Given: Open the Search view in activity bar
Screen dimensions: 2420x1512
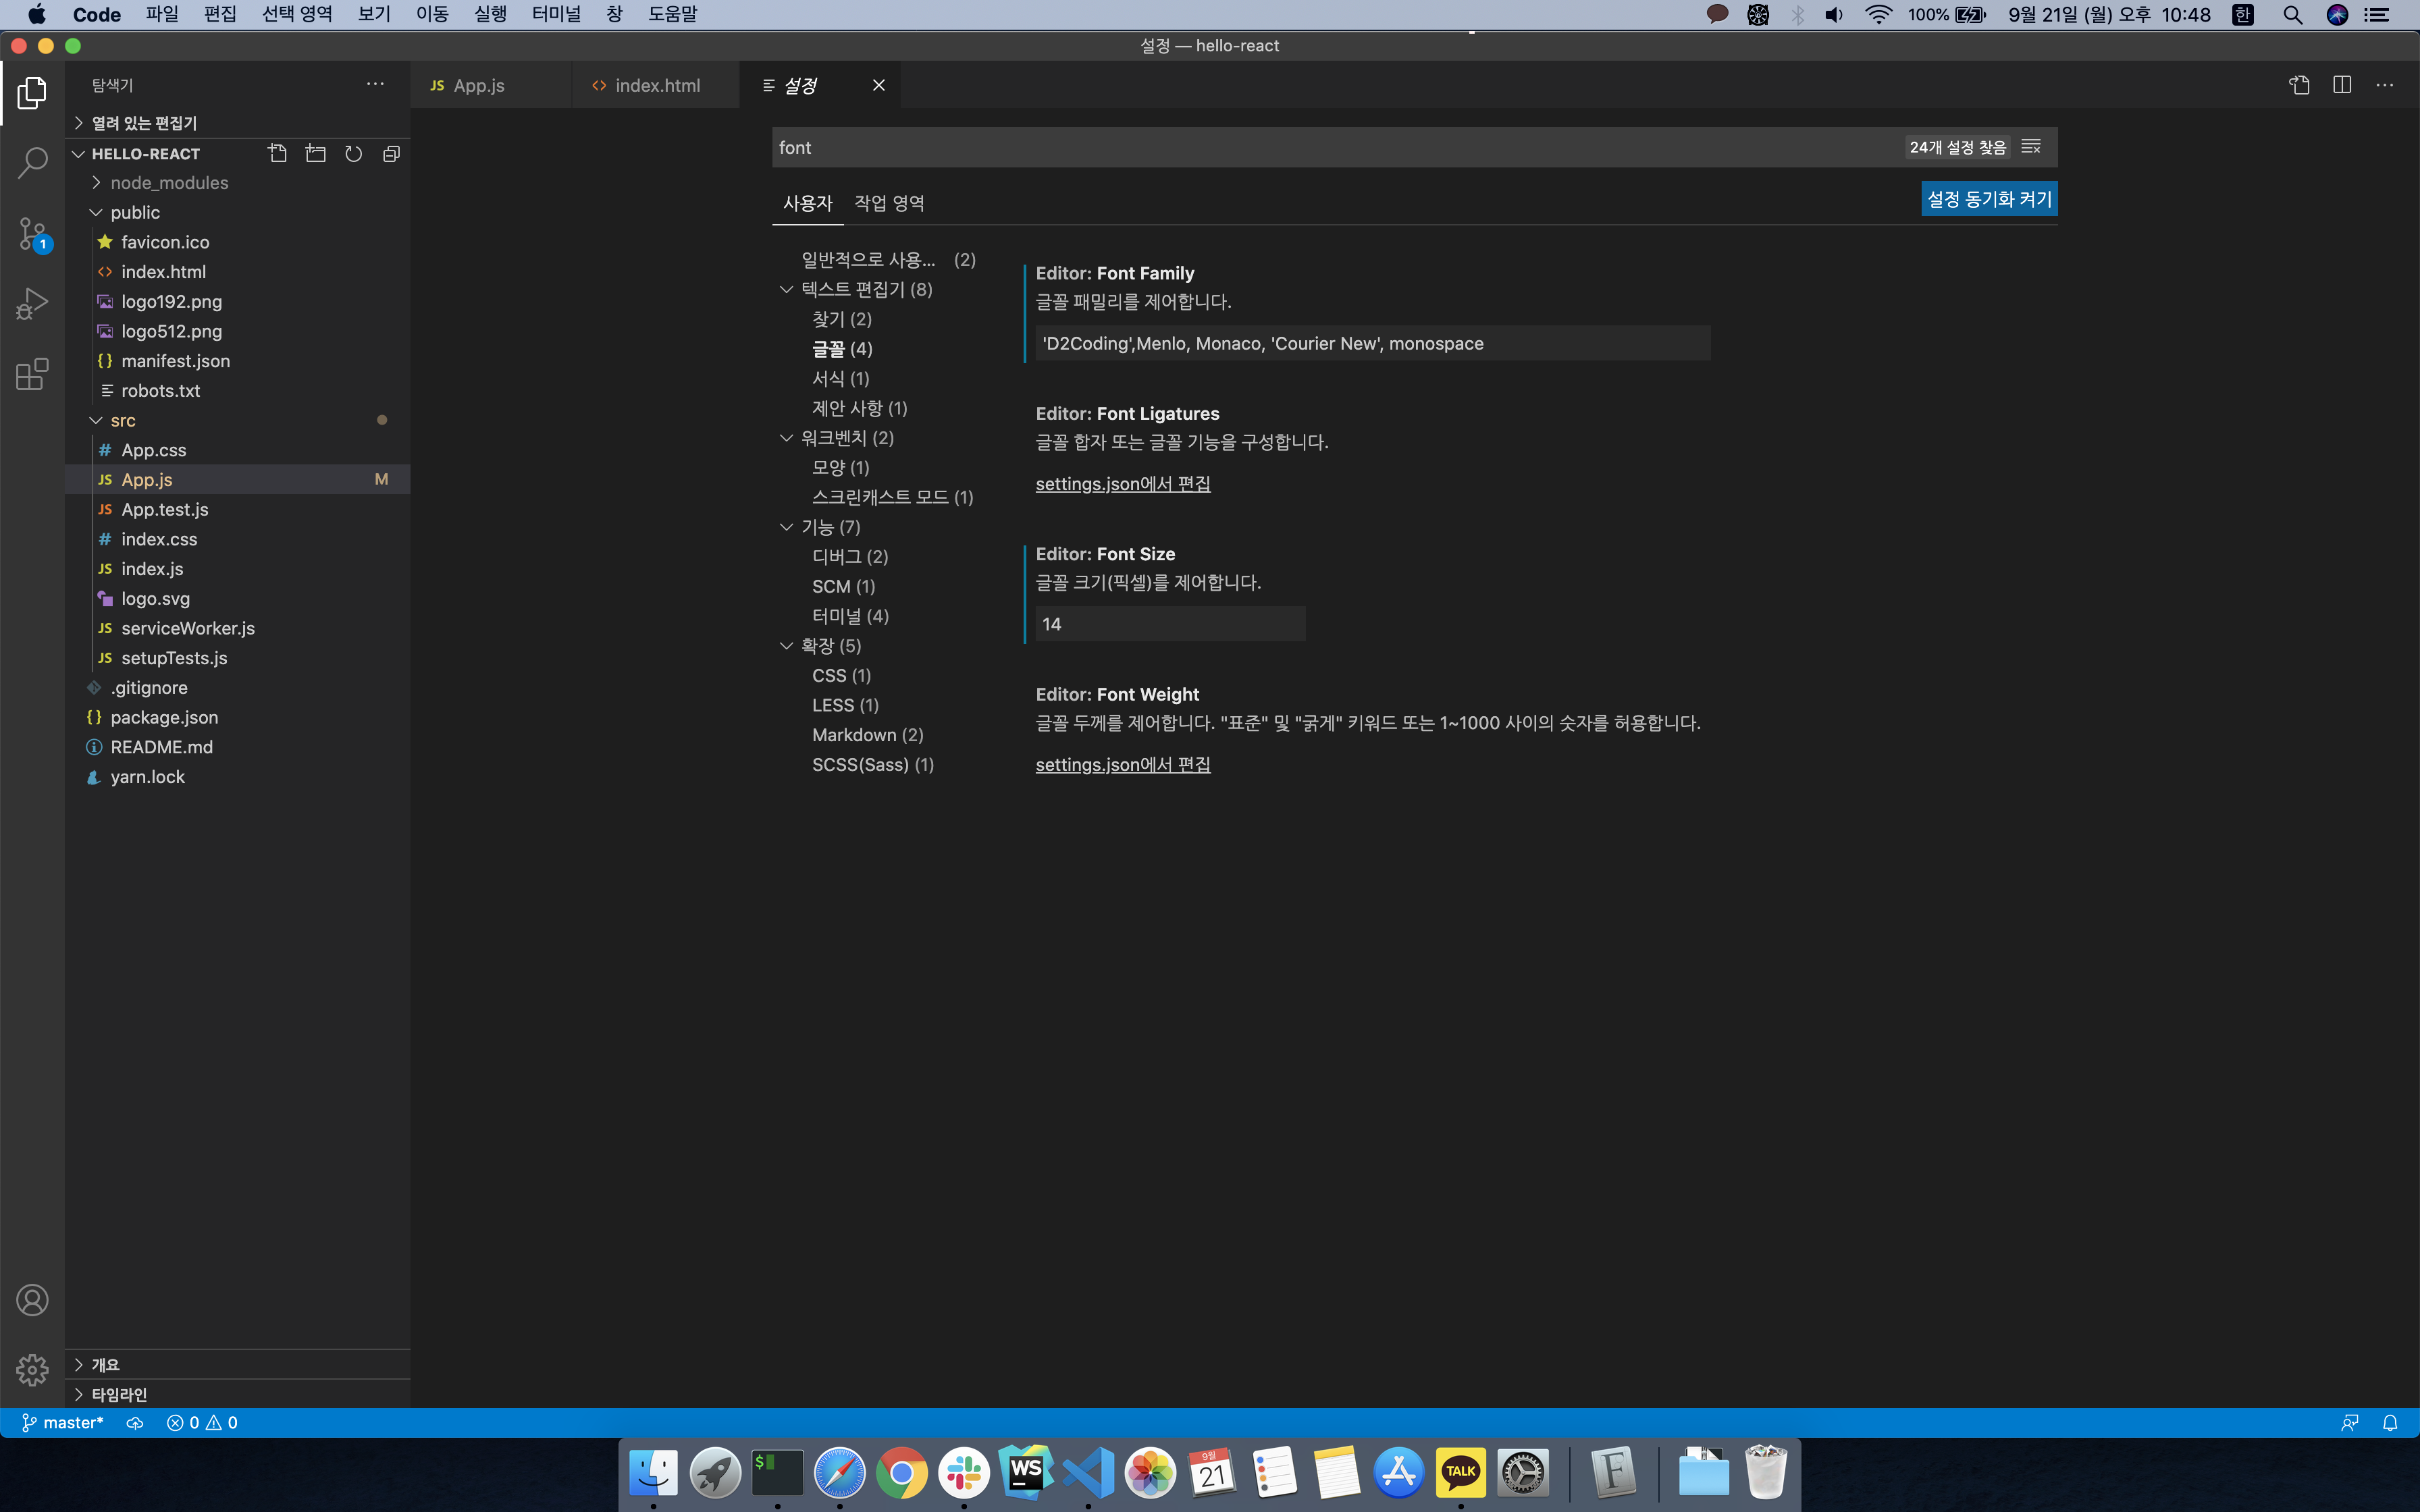Looking at the screenshot, I should (x=32, y=162).
